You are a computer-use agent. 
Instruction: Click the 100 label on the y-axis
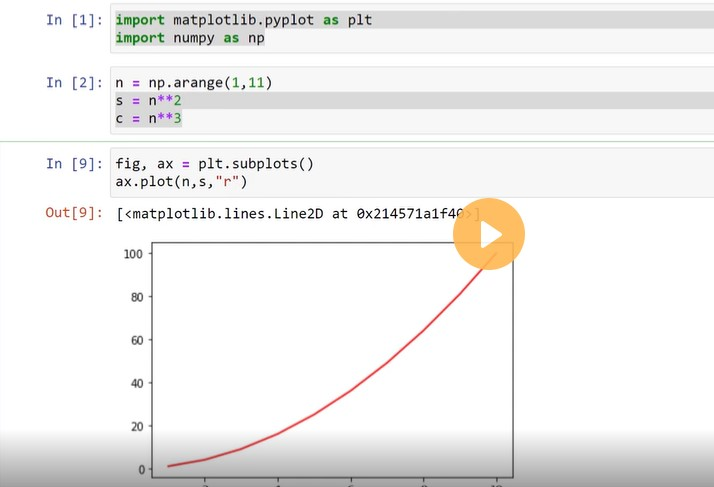point(132,254)
